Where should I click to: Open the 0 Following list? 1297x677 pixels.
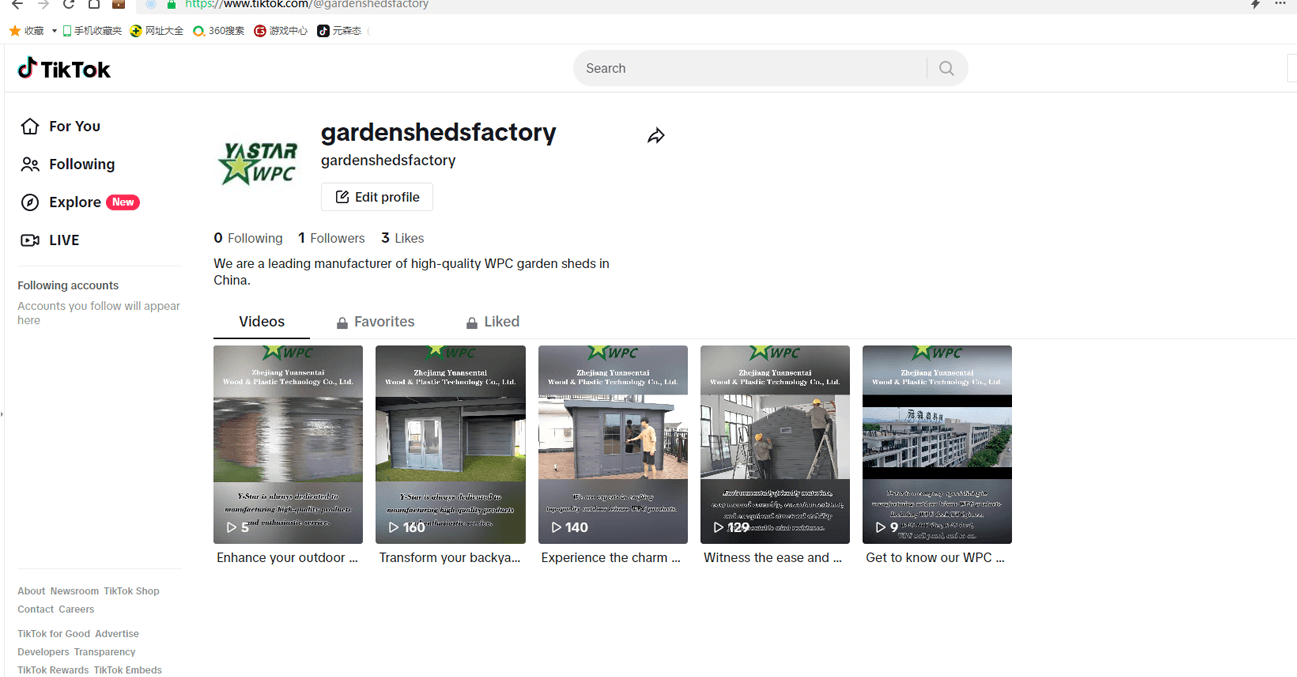click(248, 238)
